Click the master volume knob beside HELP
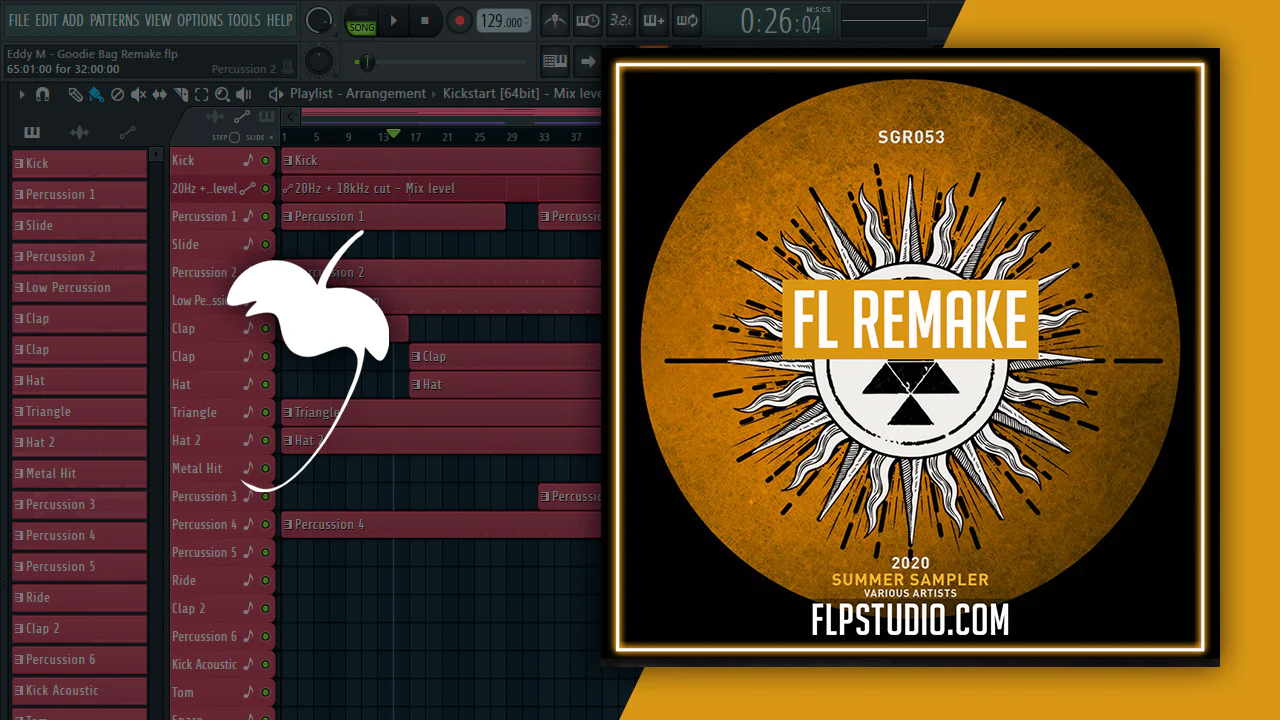1280x720 pixels. click(x=319, y=20)
